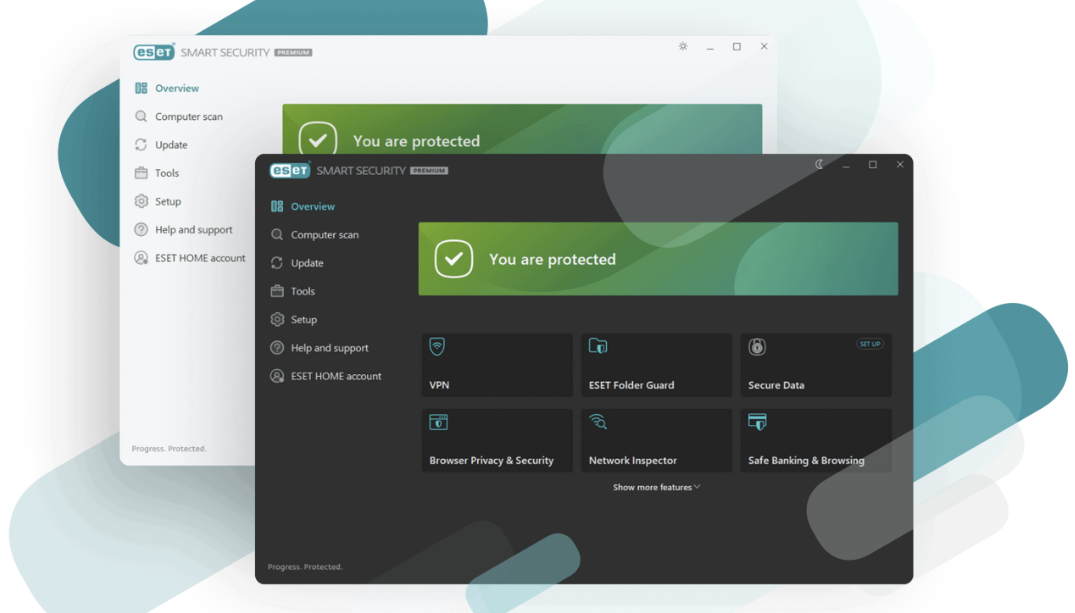Click the Tools briefcase icon in dark window
Screen dimensions: 1075x613
[277, 291]
